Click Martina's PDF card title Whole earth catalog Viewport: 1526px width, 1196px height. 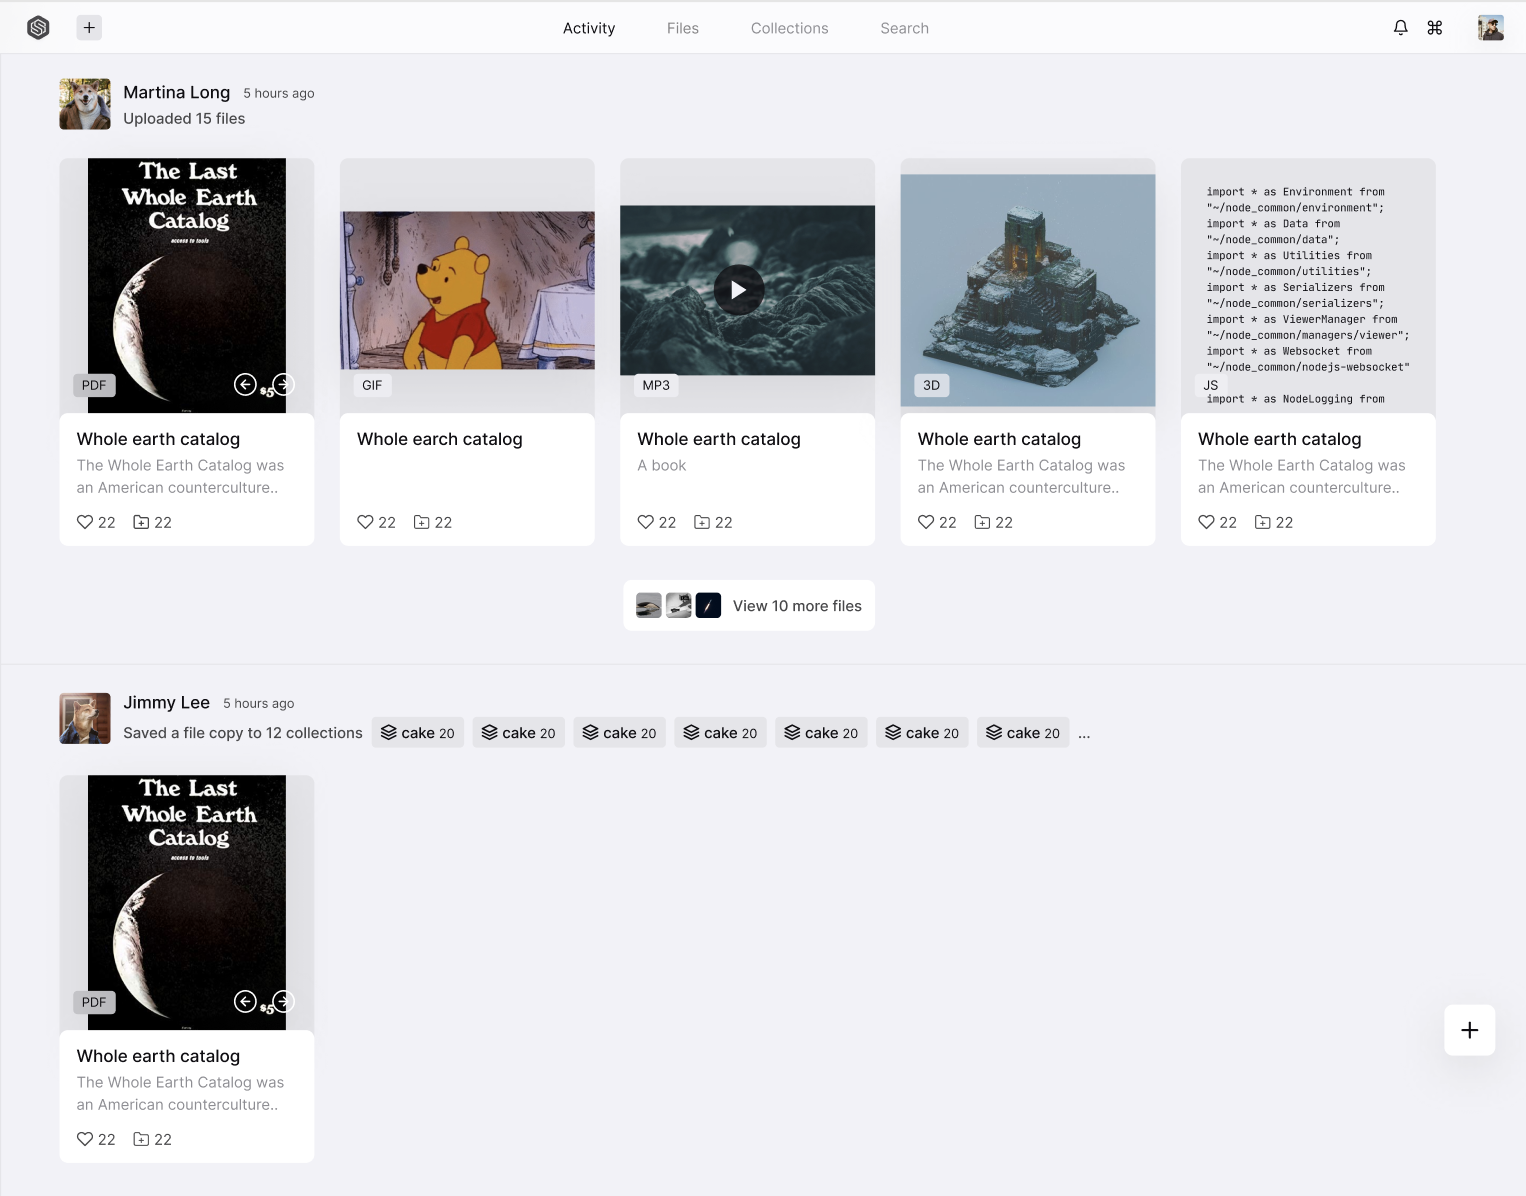point(158,439)
